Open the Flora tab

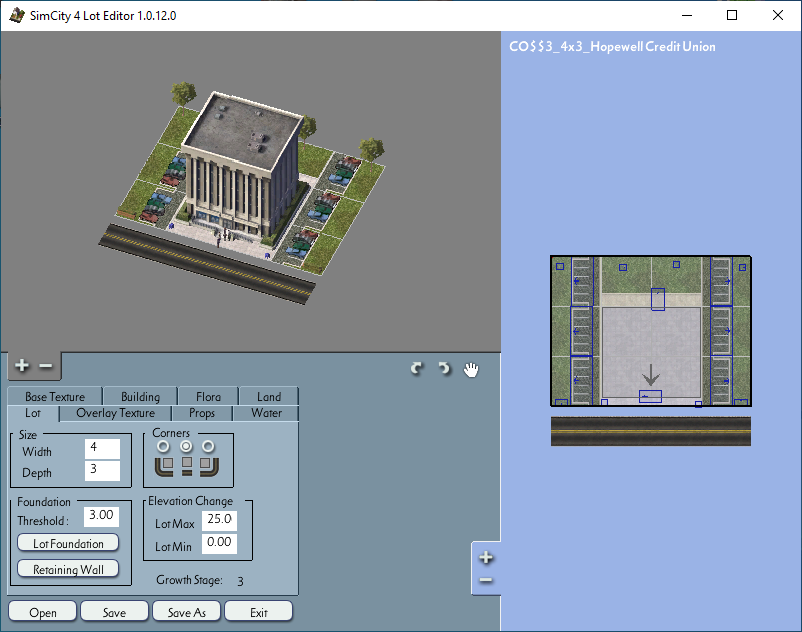point(208,397)
